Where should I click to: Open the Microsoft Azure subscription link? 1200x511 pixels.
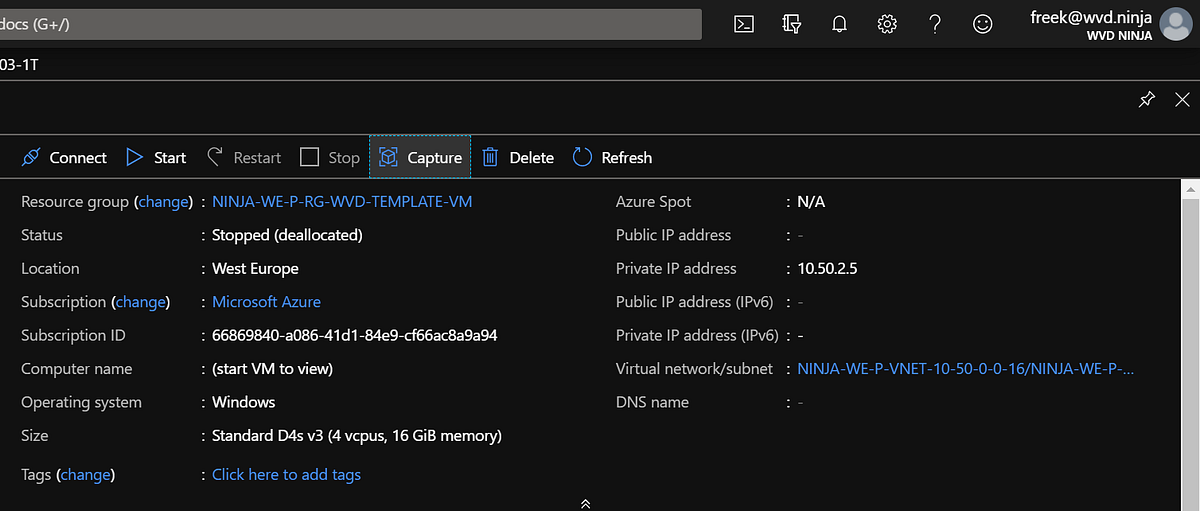tap(266, 302)
